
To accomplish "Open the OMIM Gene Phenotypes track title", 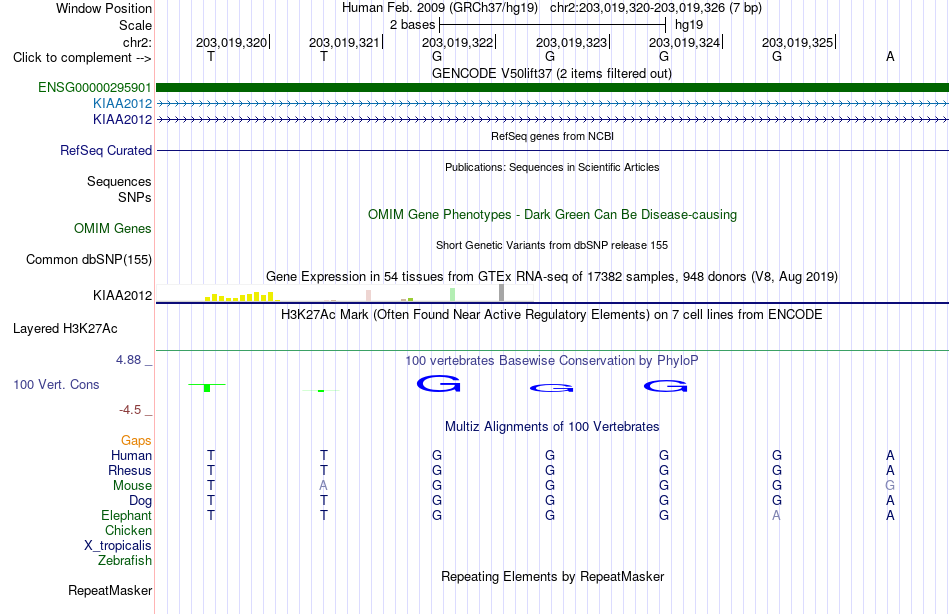I will (552, 215).
